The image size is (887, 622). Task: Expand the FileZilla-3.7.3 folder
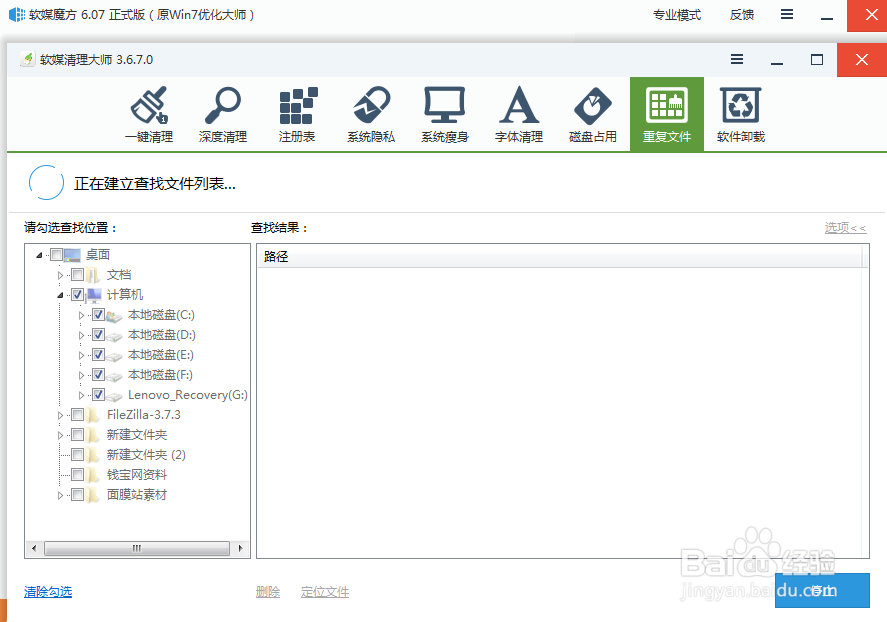pyautogui.click(x=58, y=414)
